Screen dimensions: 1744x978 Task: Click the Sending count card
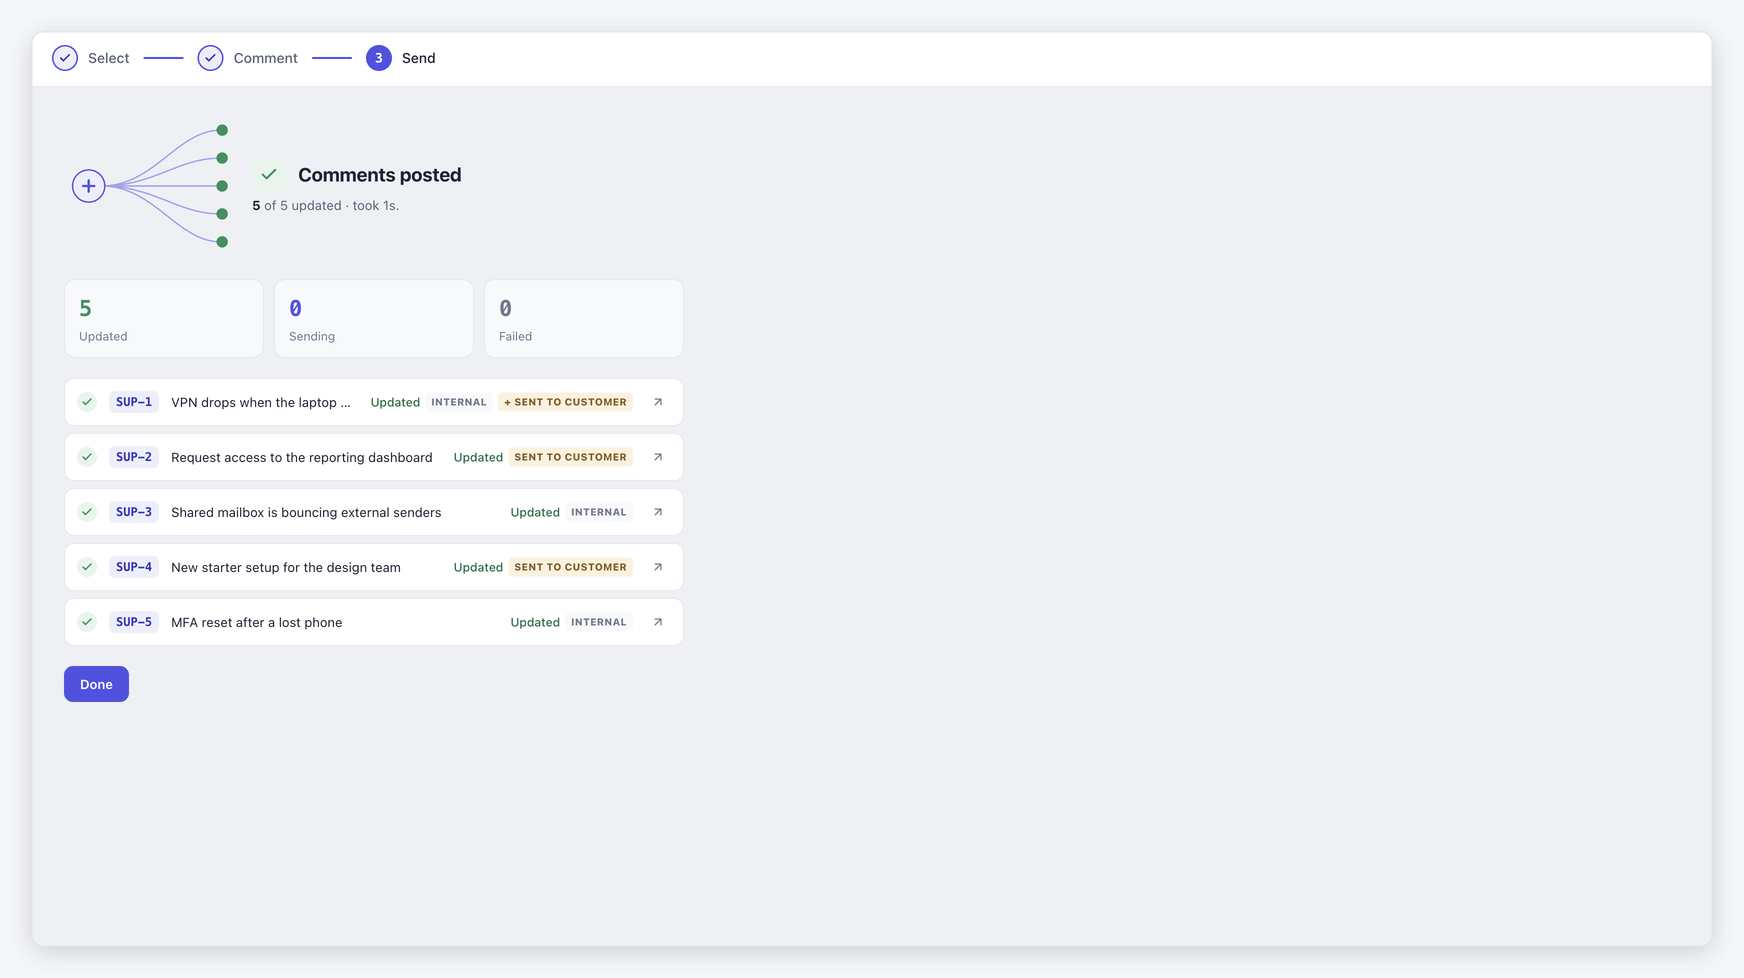(374, 318)
